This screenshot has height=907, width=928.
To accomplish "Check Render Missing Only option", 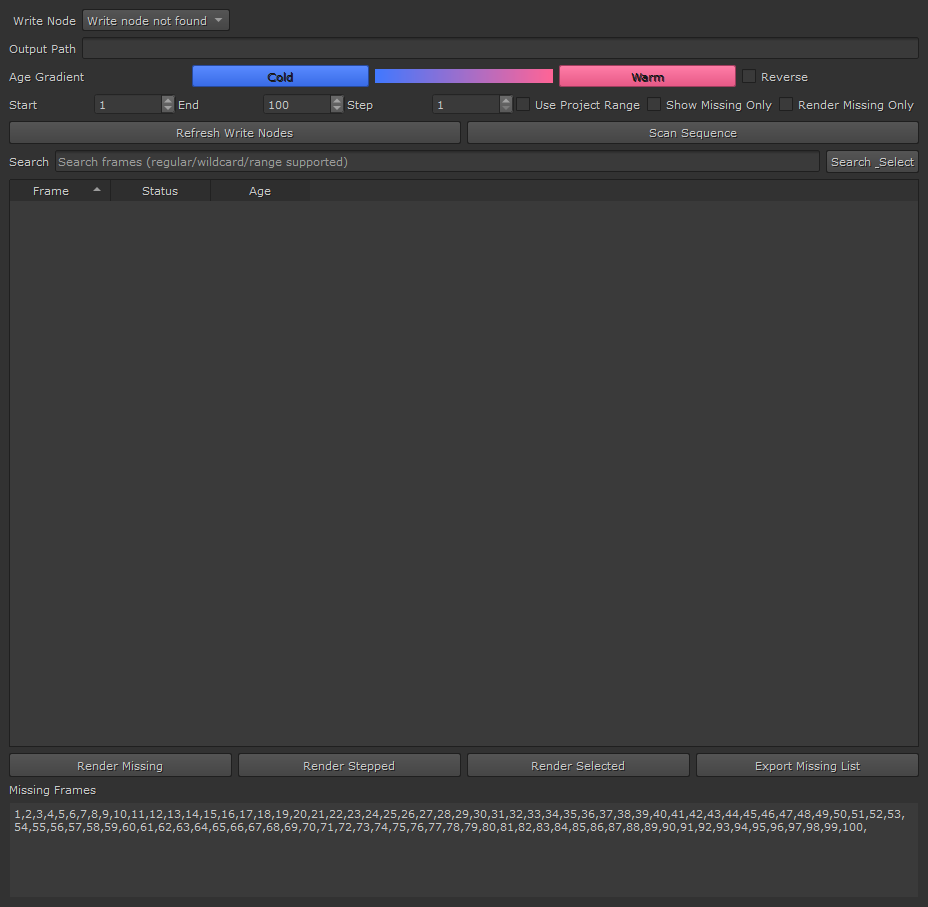I will pyautogui.click(x=787, y=105).
